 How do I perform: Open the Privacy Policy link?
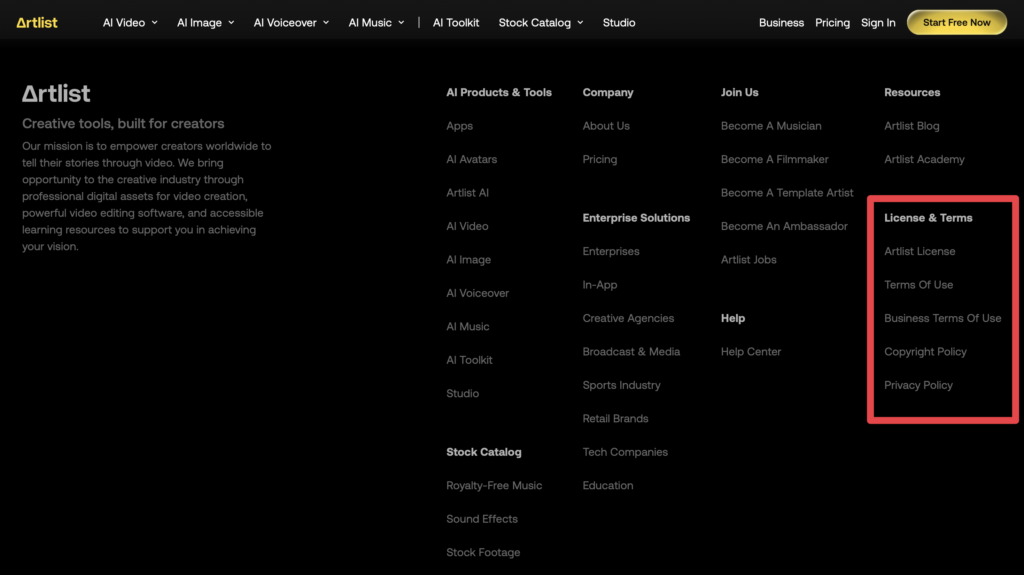(918, 384)
